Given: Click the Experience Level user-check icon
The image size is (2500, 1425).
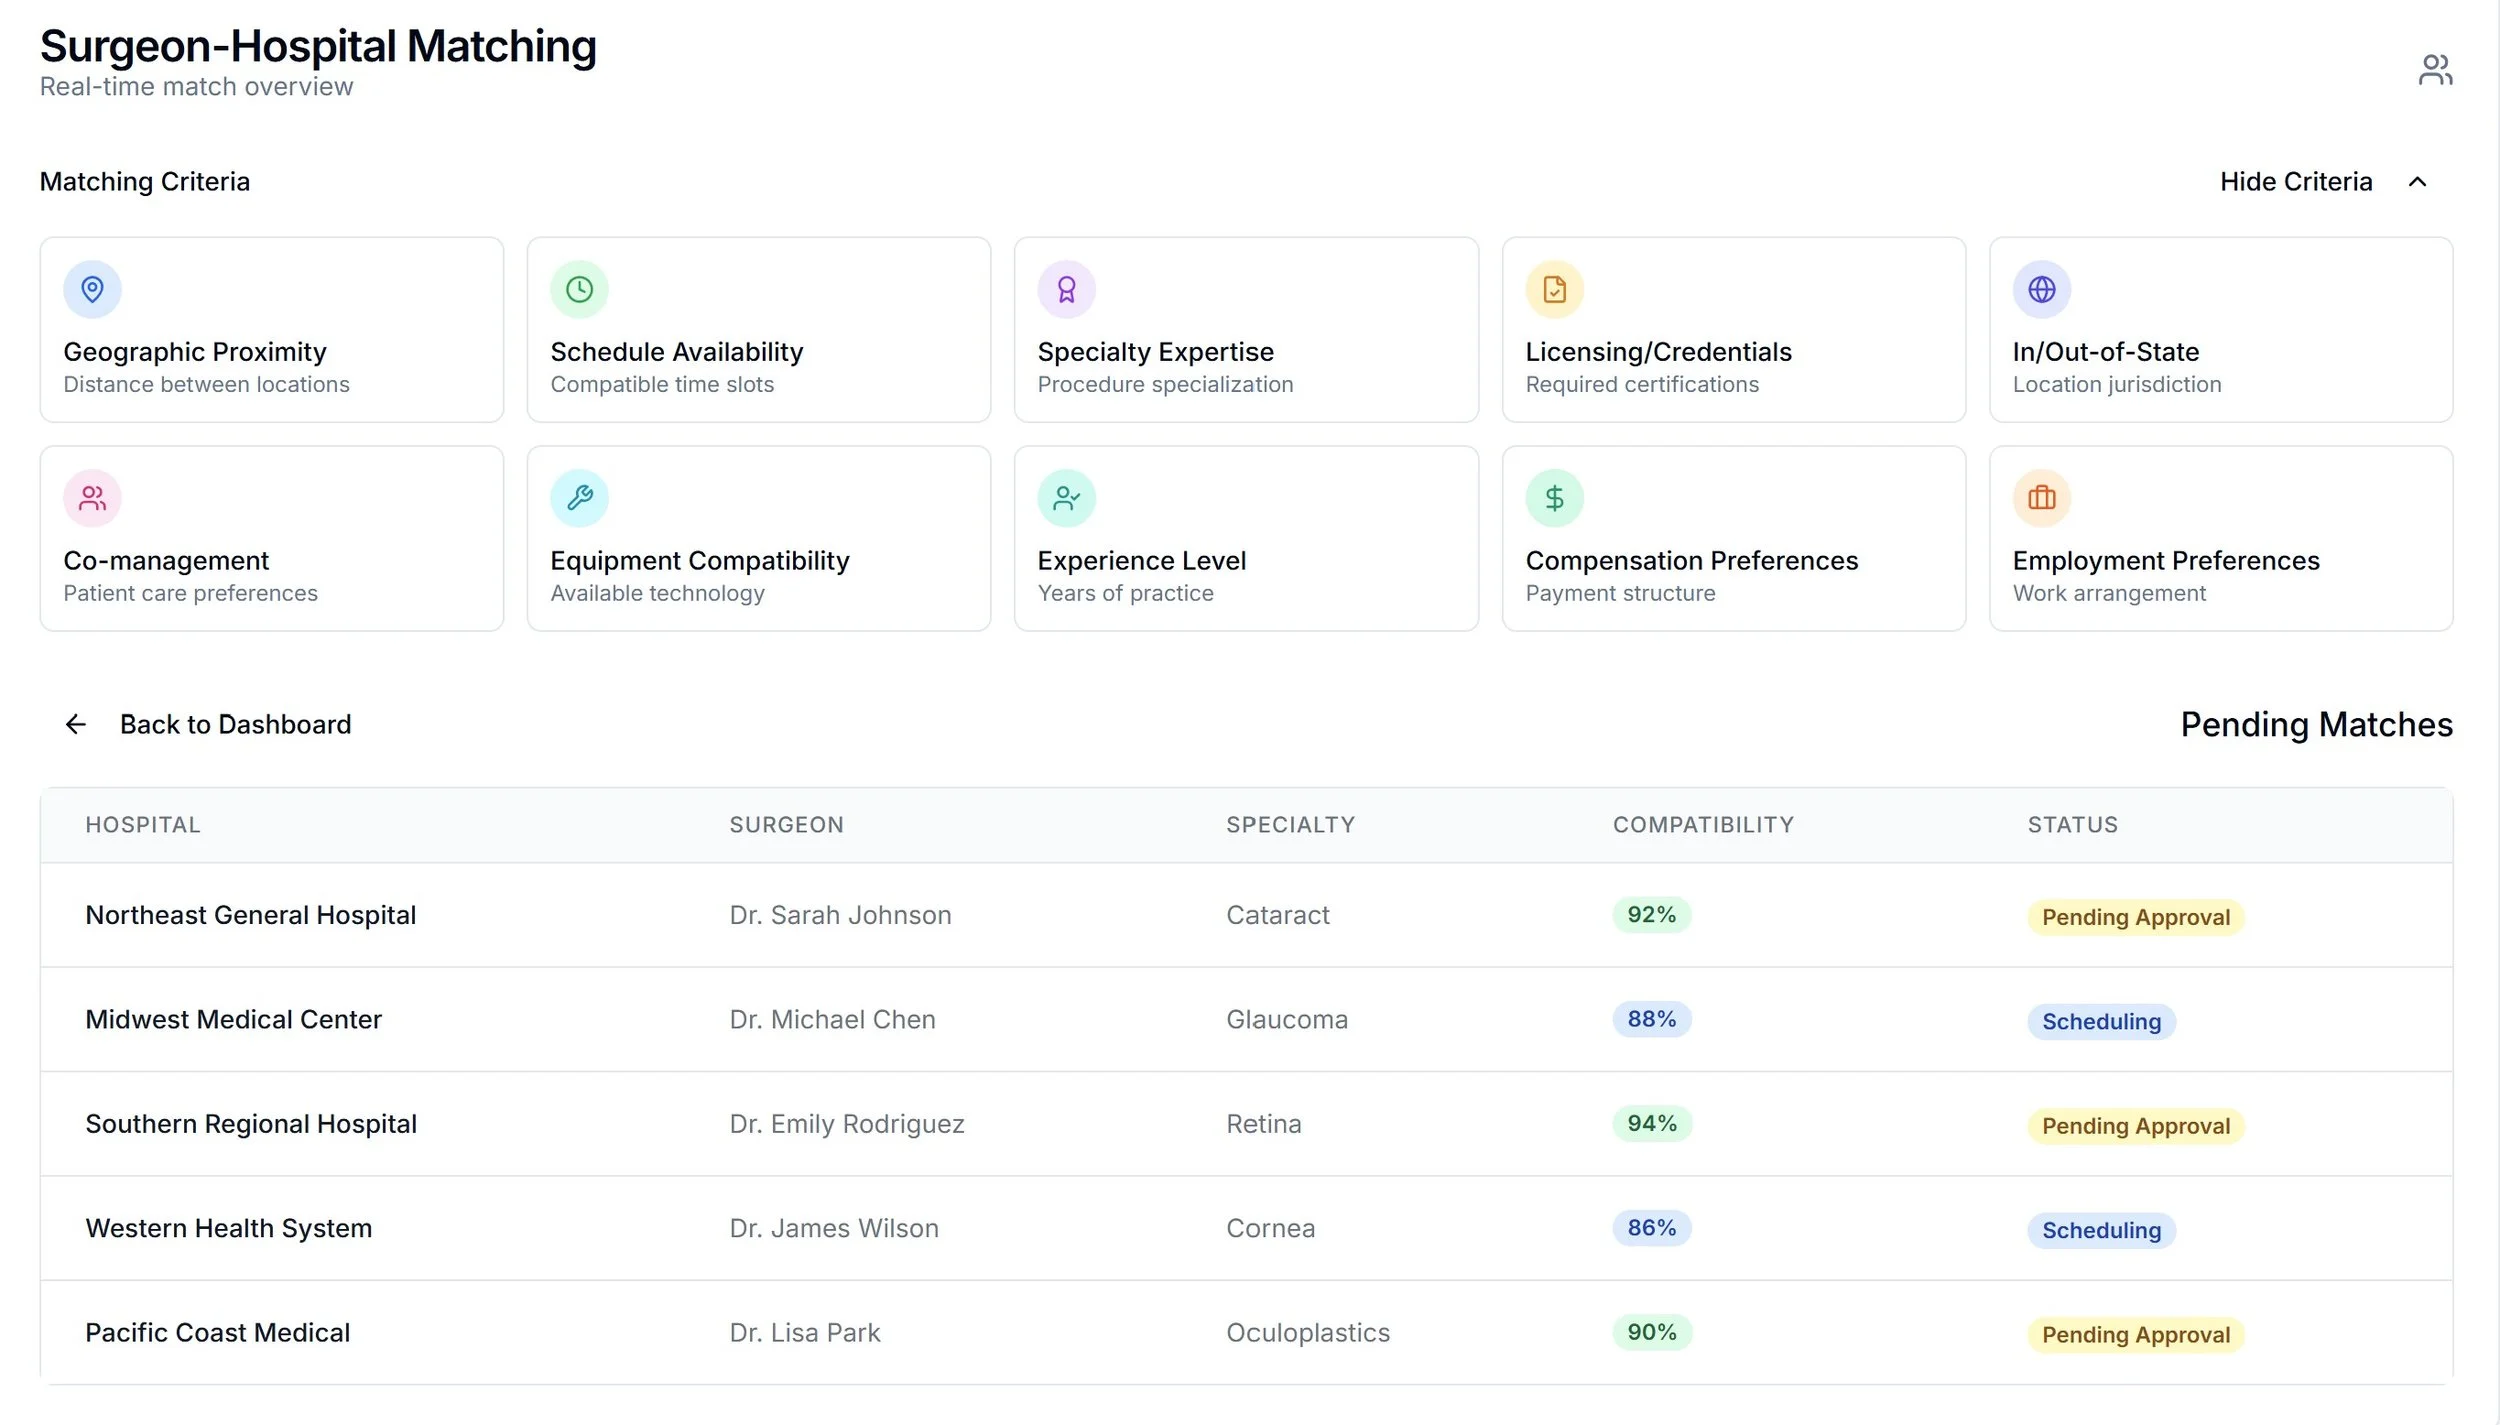Looking at the screenshot, I should tap(1066, 498).
